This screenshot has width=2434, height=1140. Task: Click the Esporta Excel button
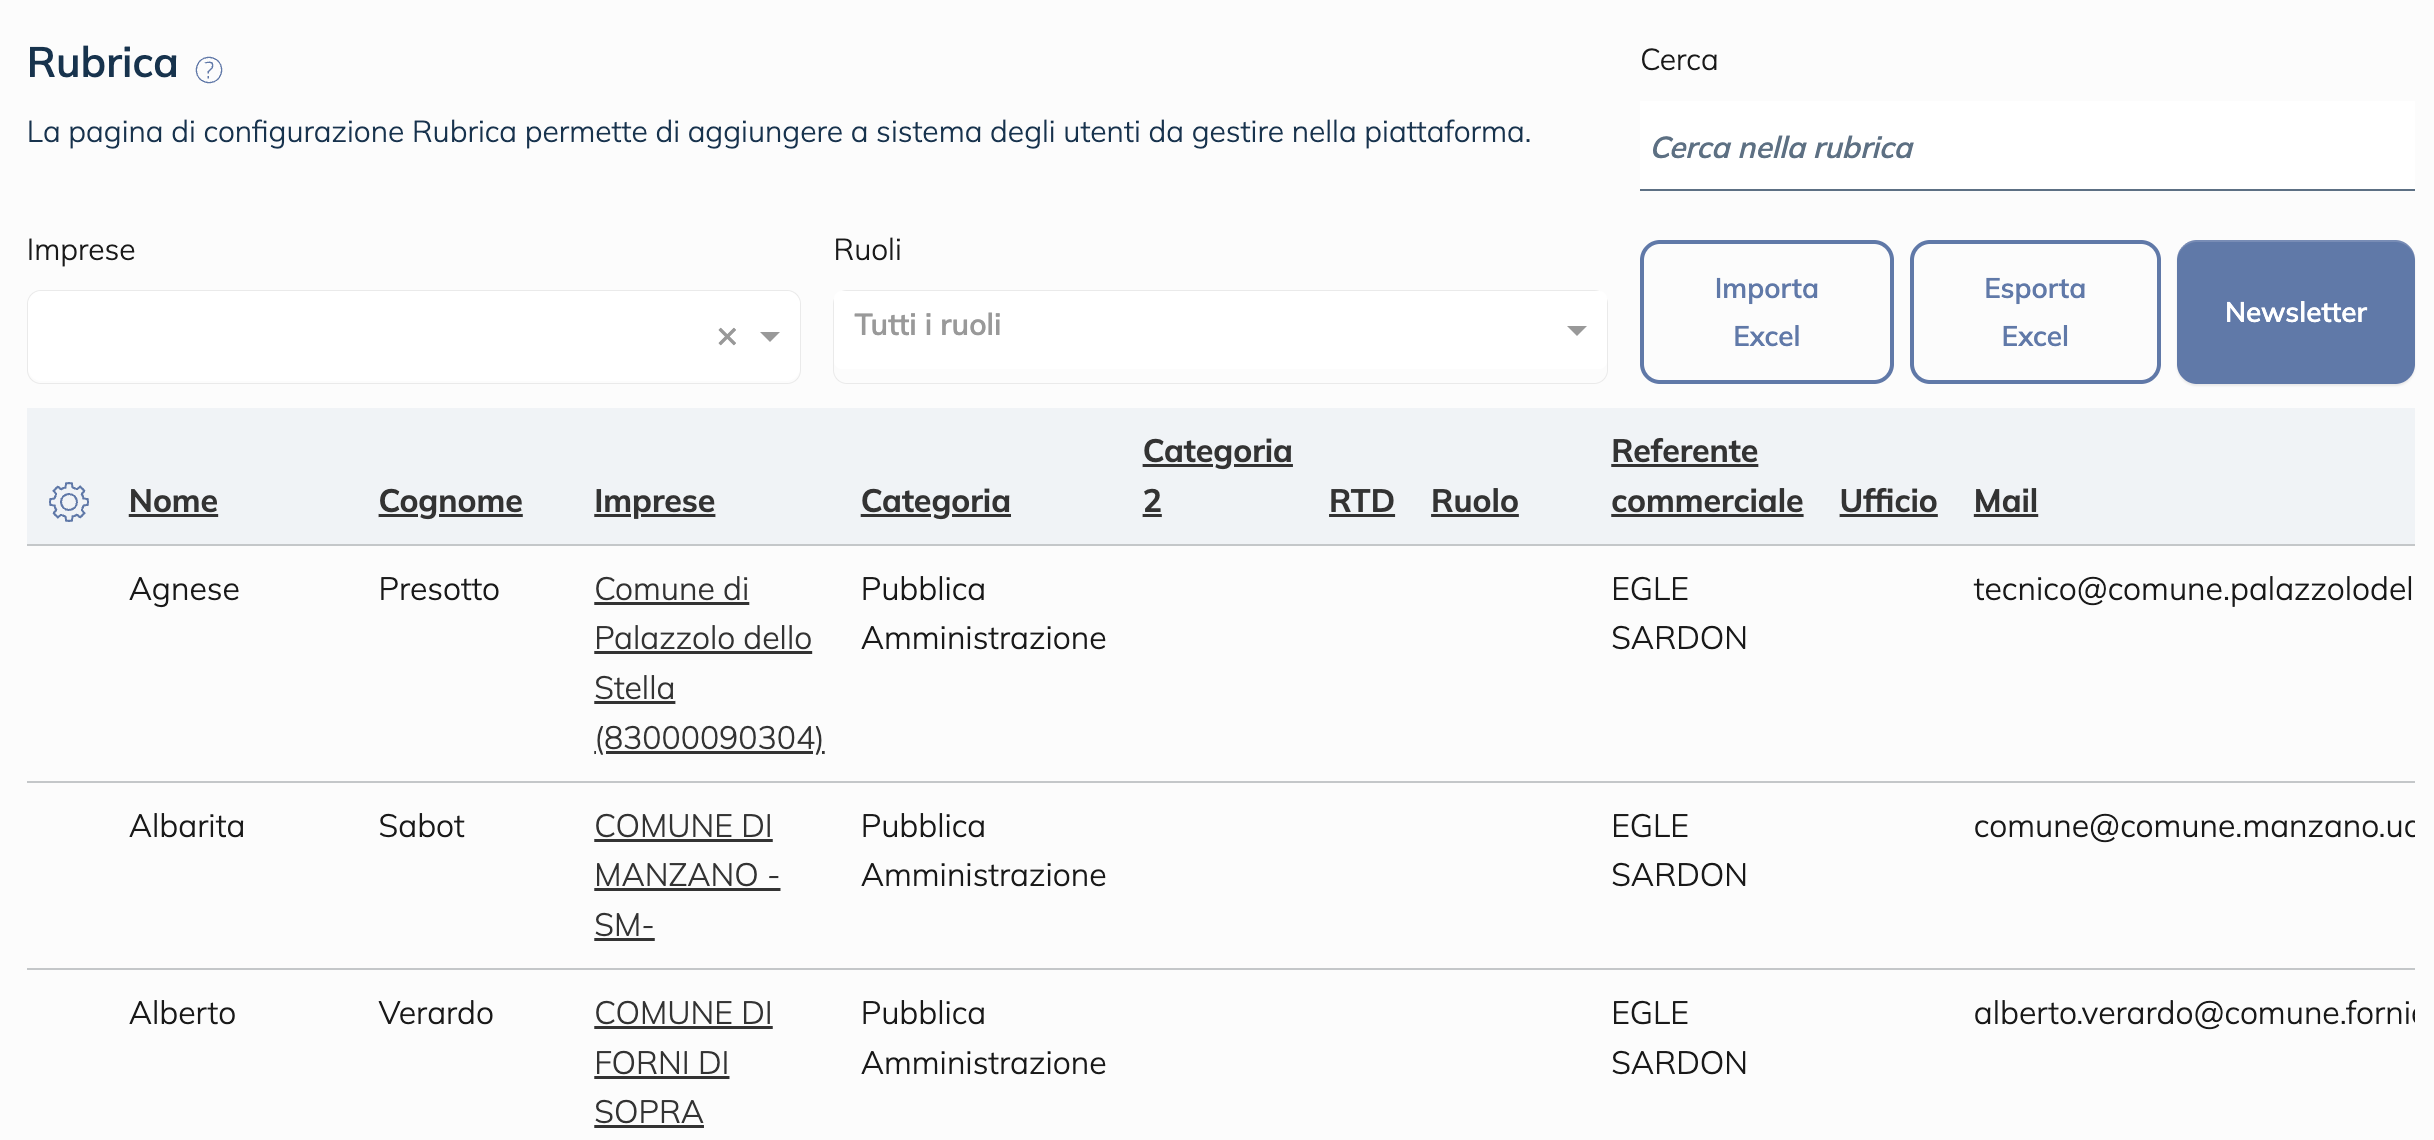[2034, 312]
